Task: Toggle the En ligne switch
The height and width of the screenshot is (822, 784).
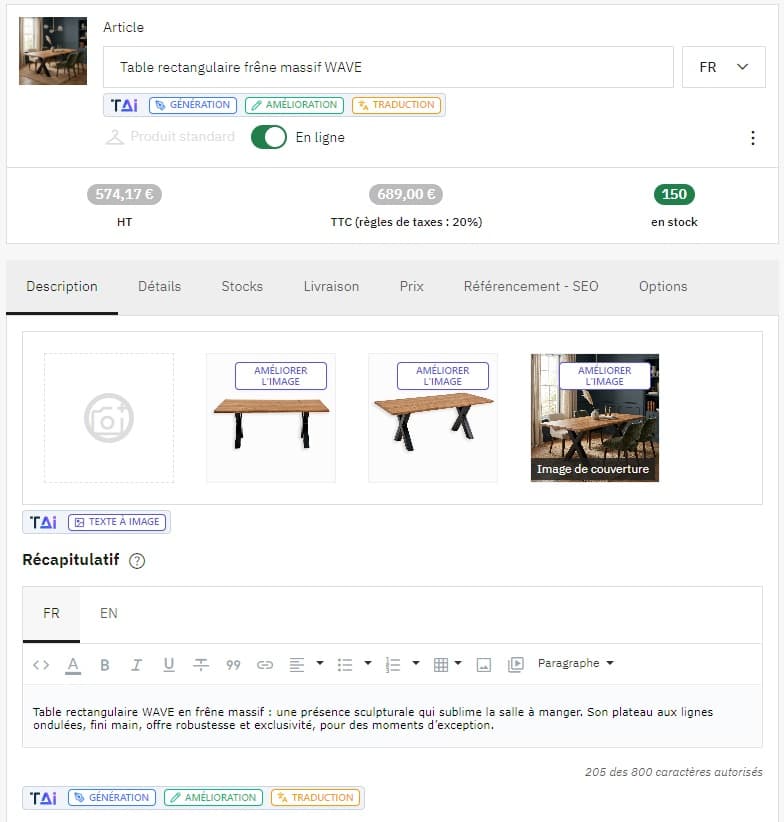Action: coord(269,137)
